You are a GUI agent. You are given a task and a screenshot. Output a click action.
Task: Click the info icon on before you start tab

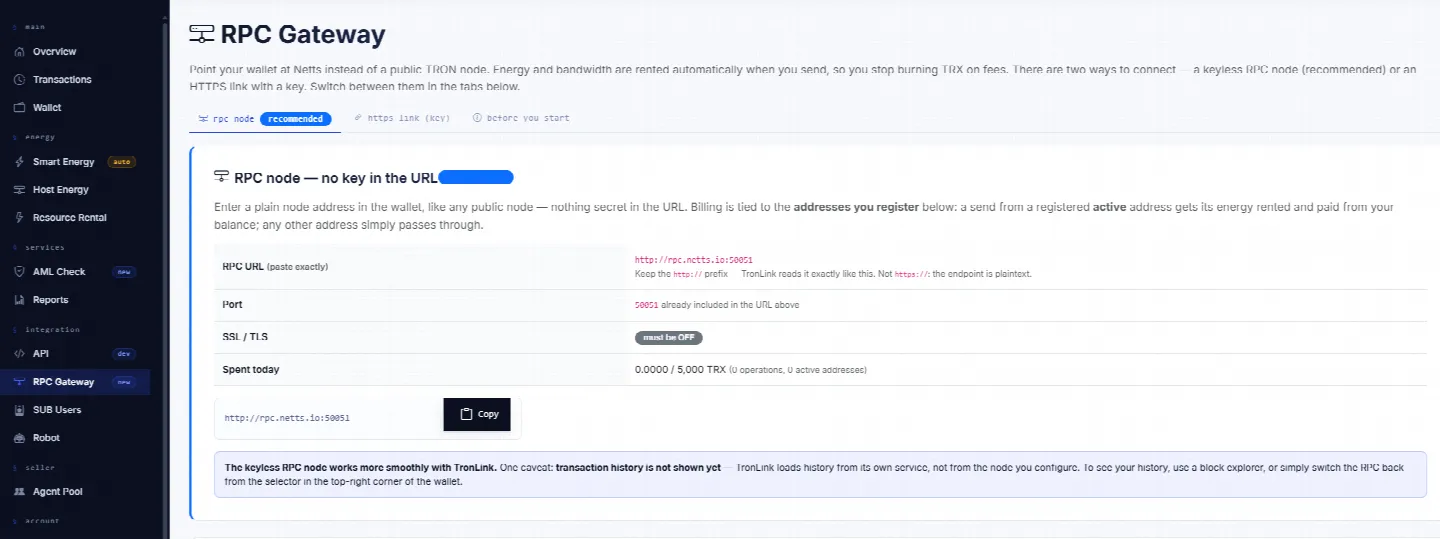click(x=477, y=118)
